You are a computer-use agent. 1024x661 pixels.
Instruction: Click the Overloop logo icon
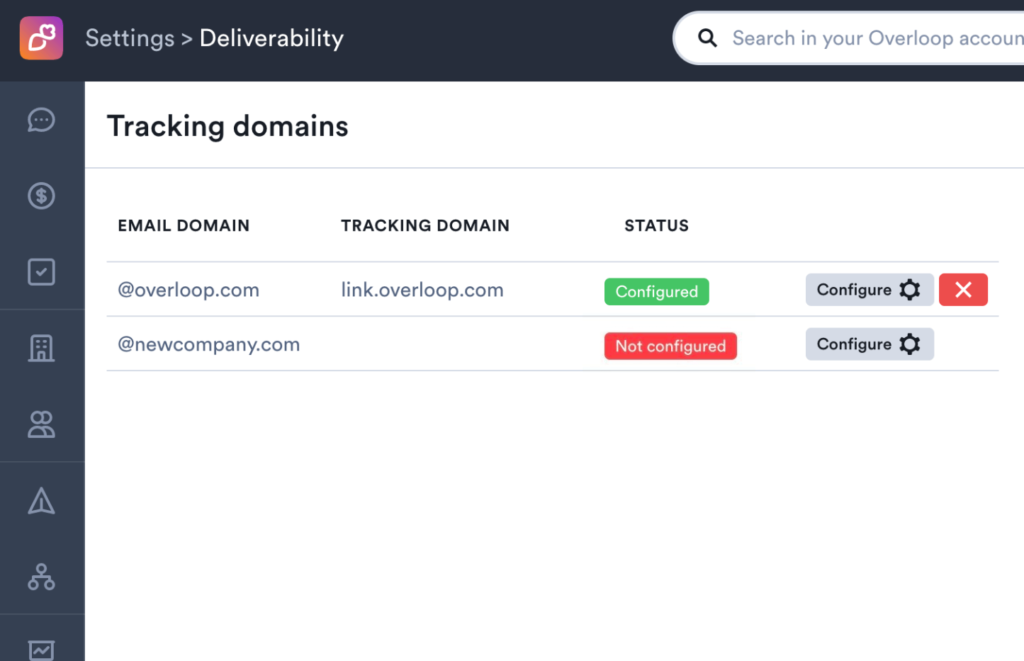[41, 38]
